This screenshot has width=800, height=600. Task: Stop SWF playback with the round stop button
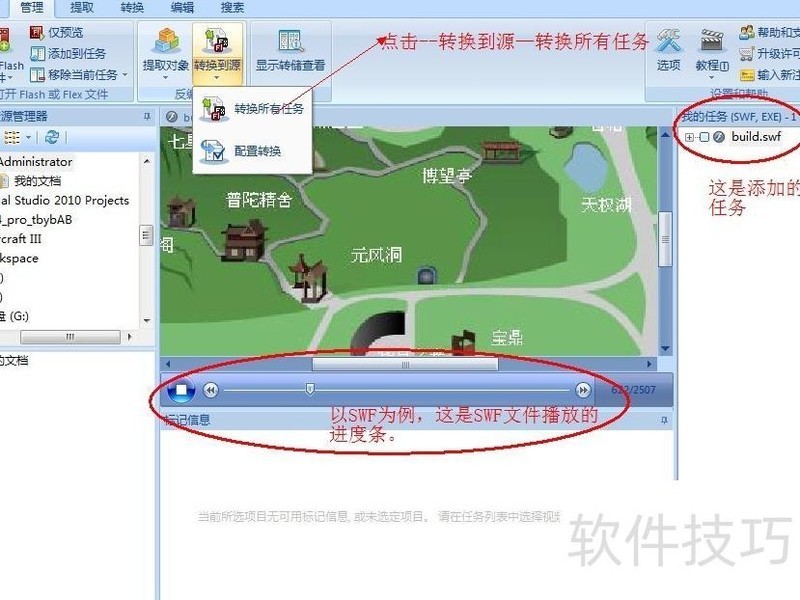point(181,391)
